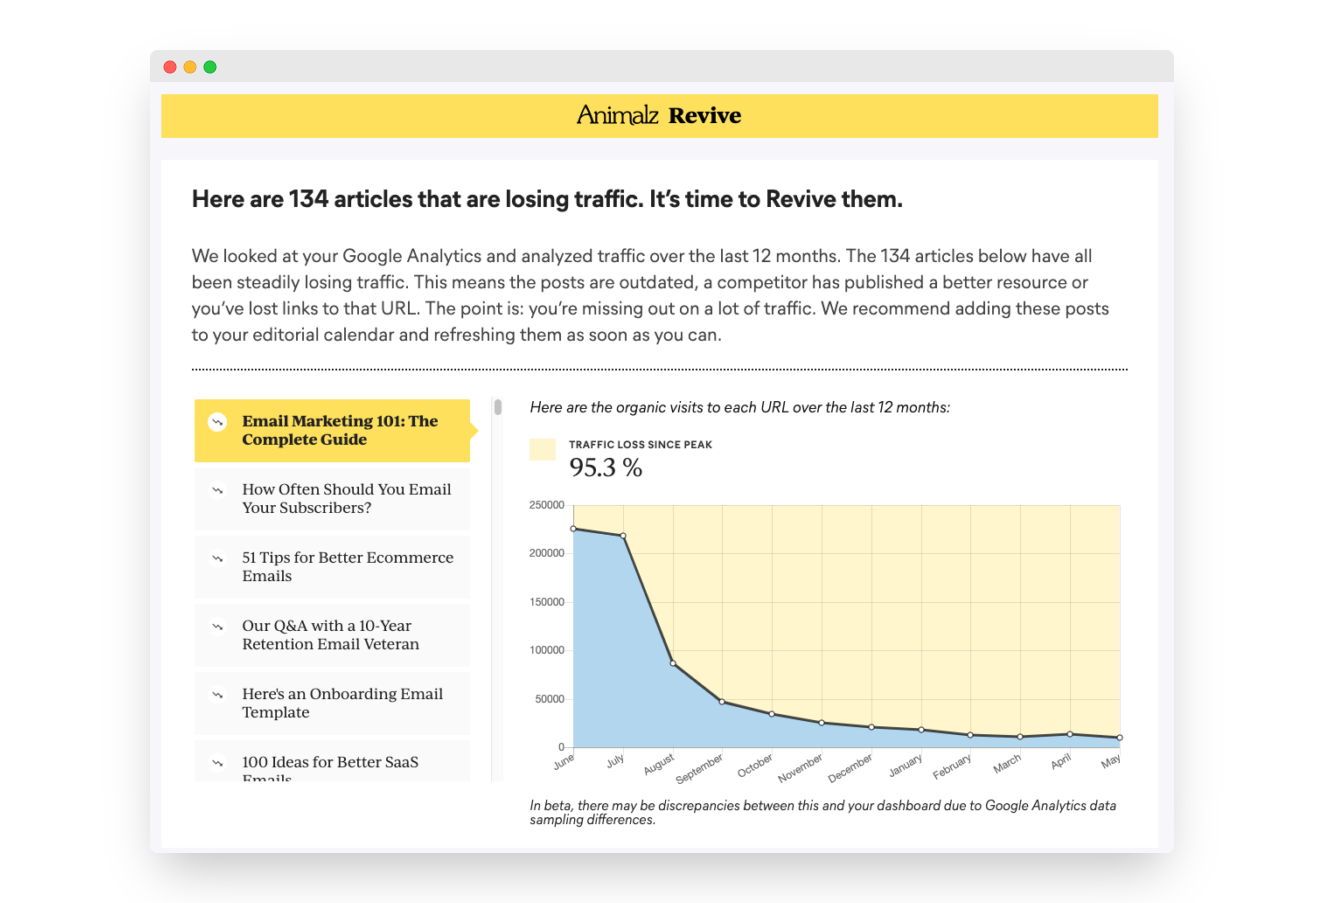This screenshot has width=1324, height=903.
Task: Click the trend icon beside Our Q&A with a 10-Year Veteran
Action: tap(217, 626)
